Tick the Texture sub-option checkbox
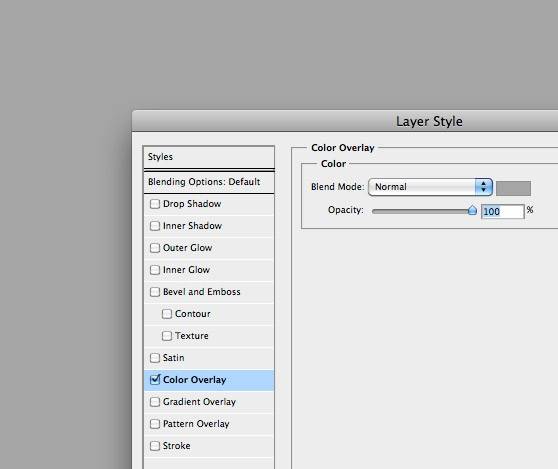558x469 pixels. (167, 336)
